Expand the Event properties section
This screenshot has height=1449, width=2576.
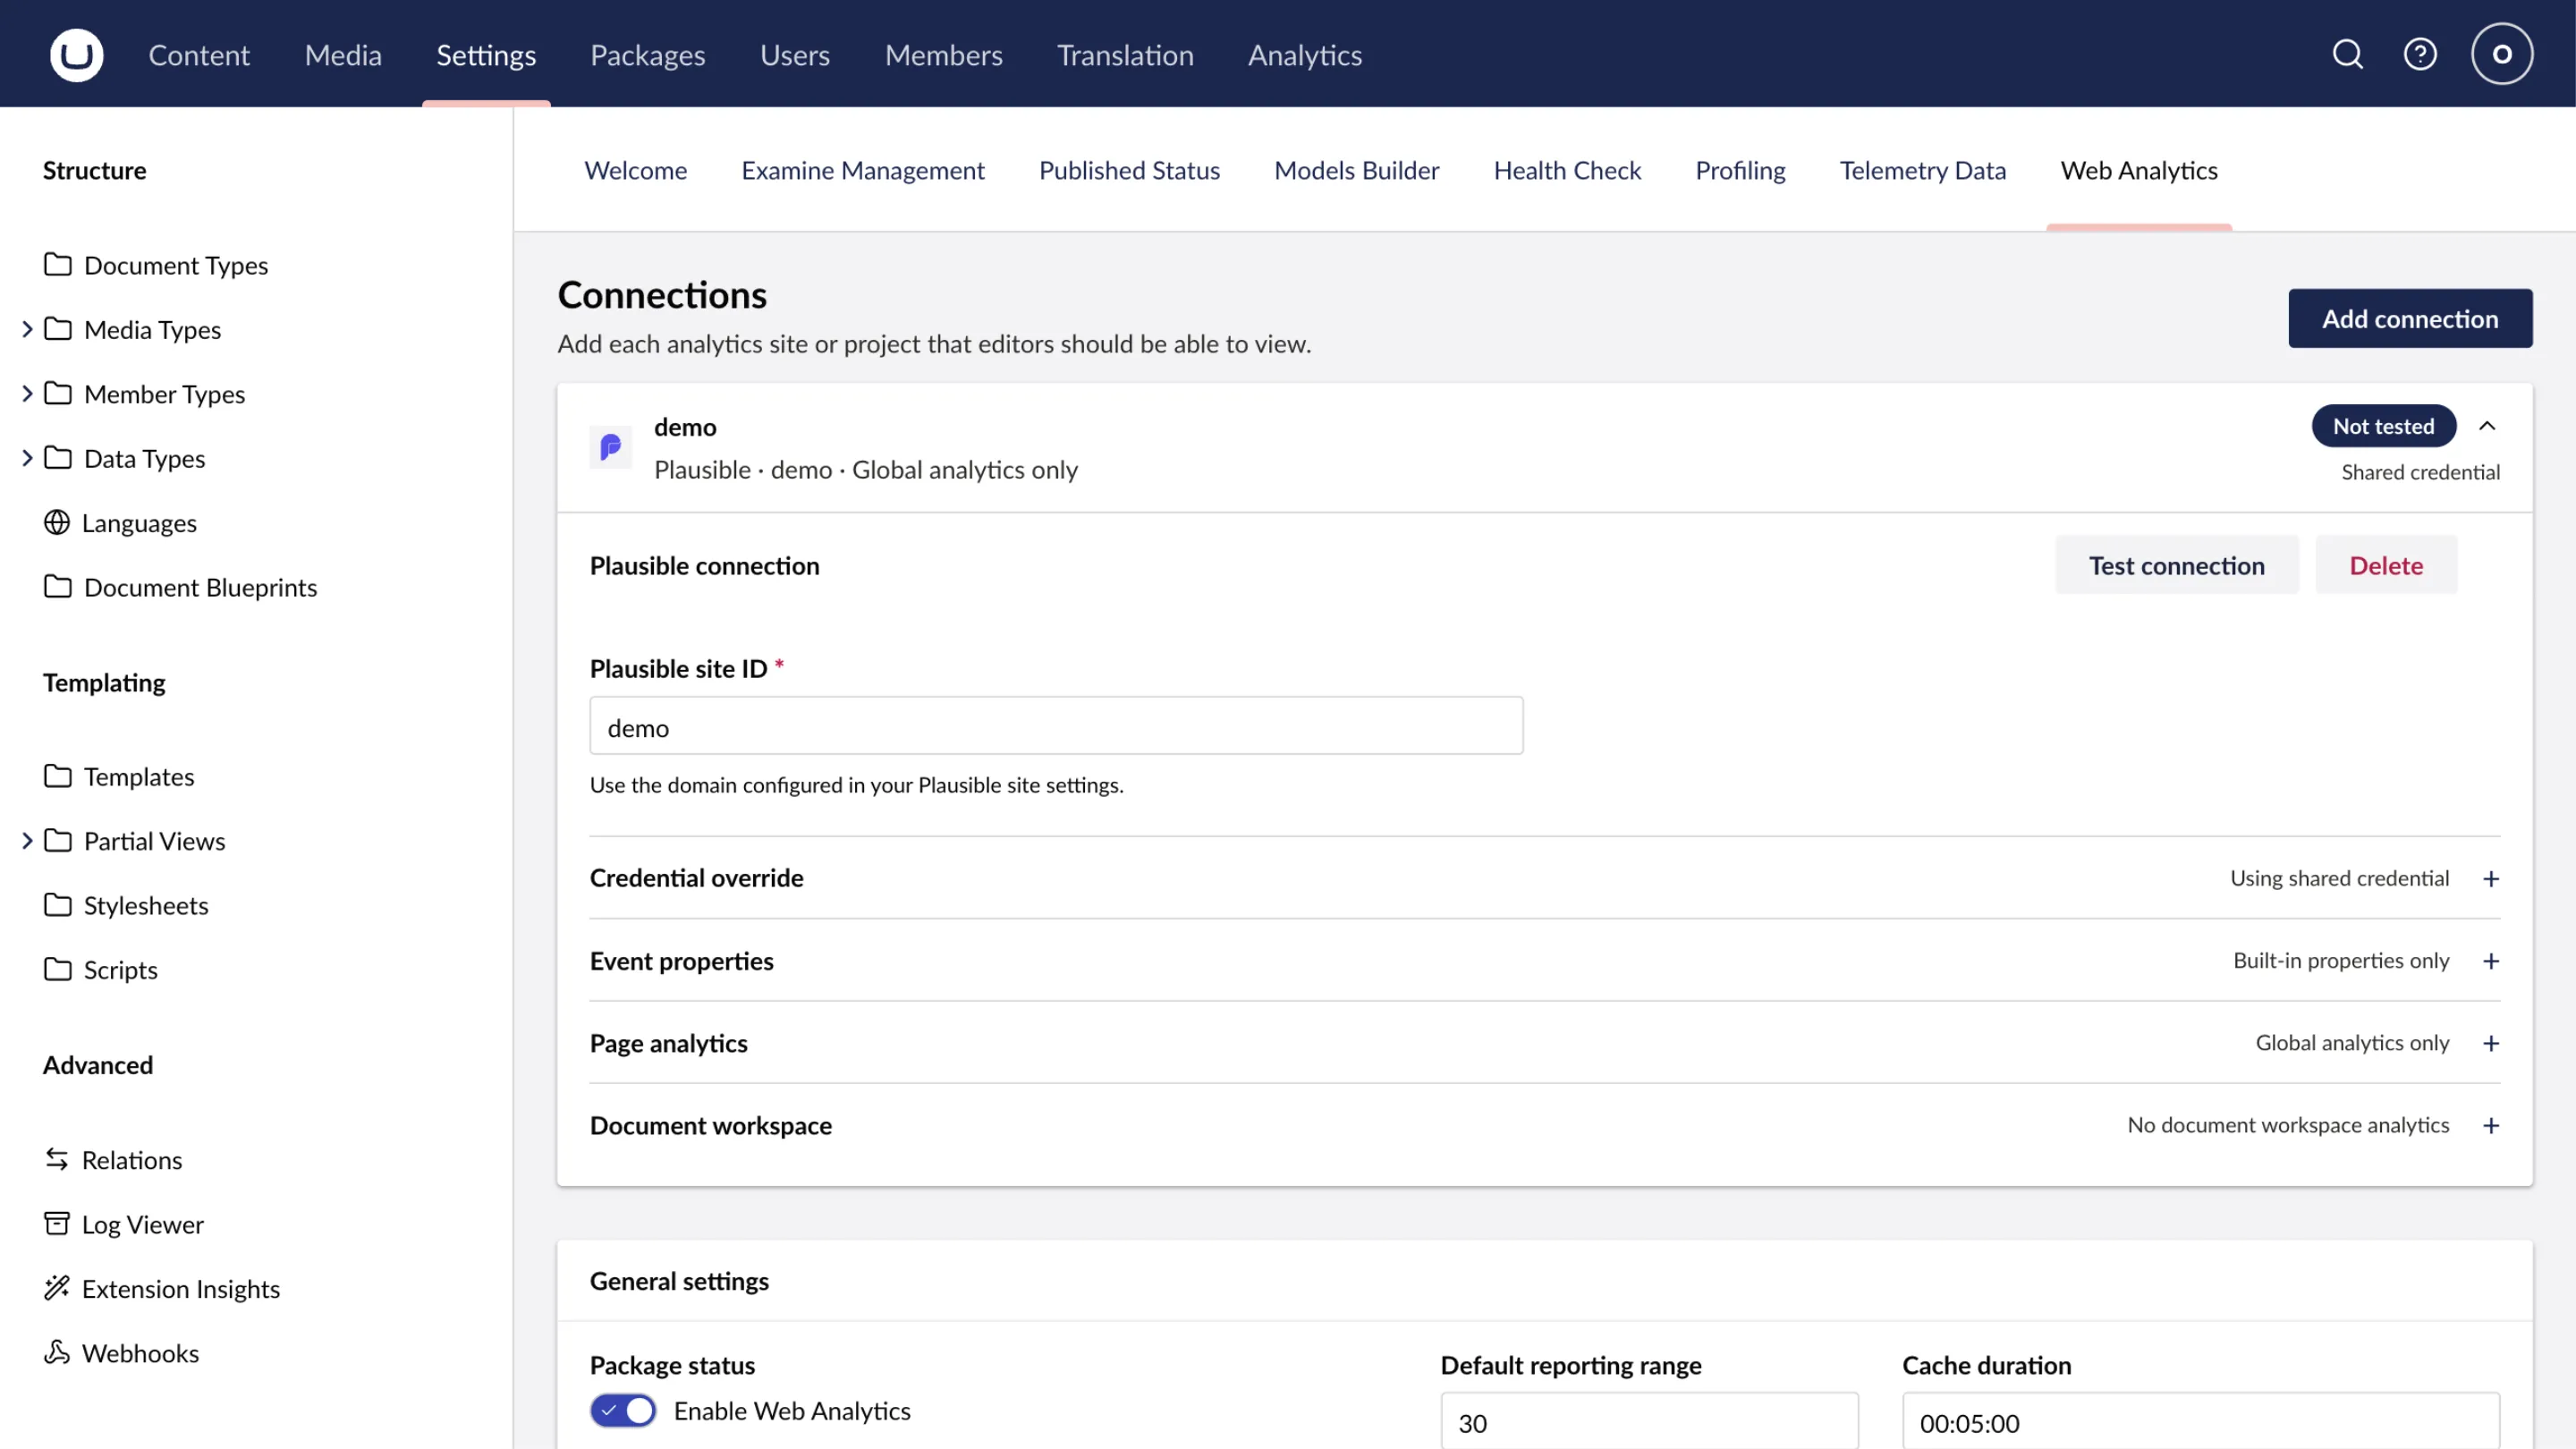(2491, 961)
